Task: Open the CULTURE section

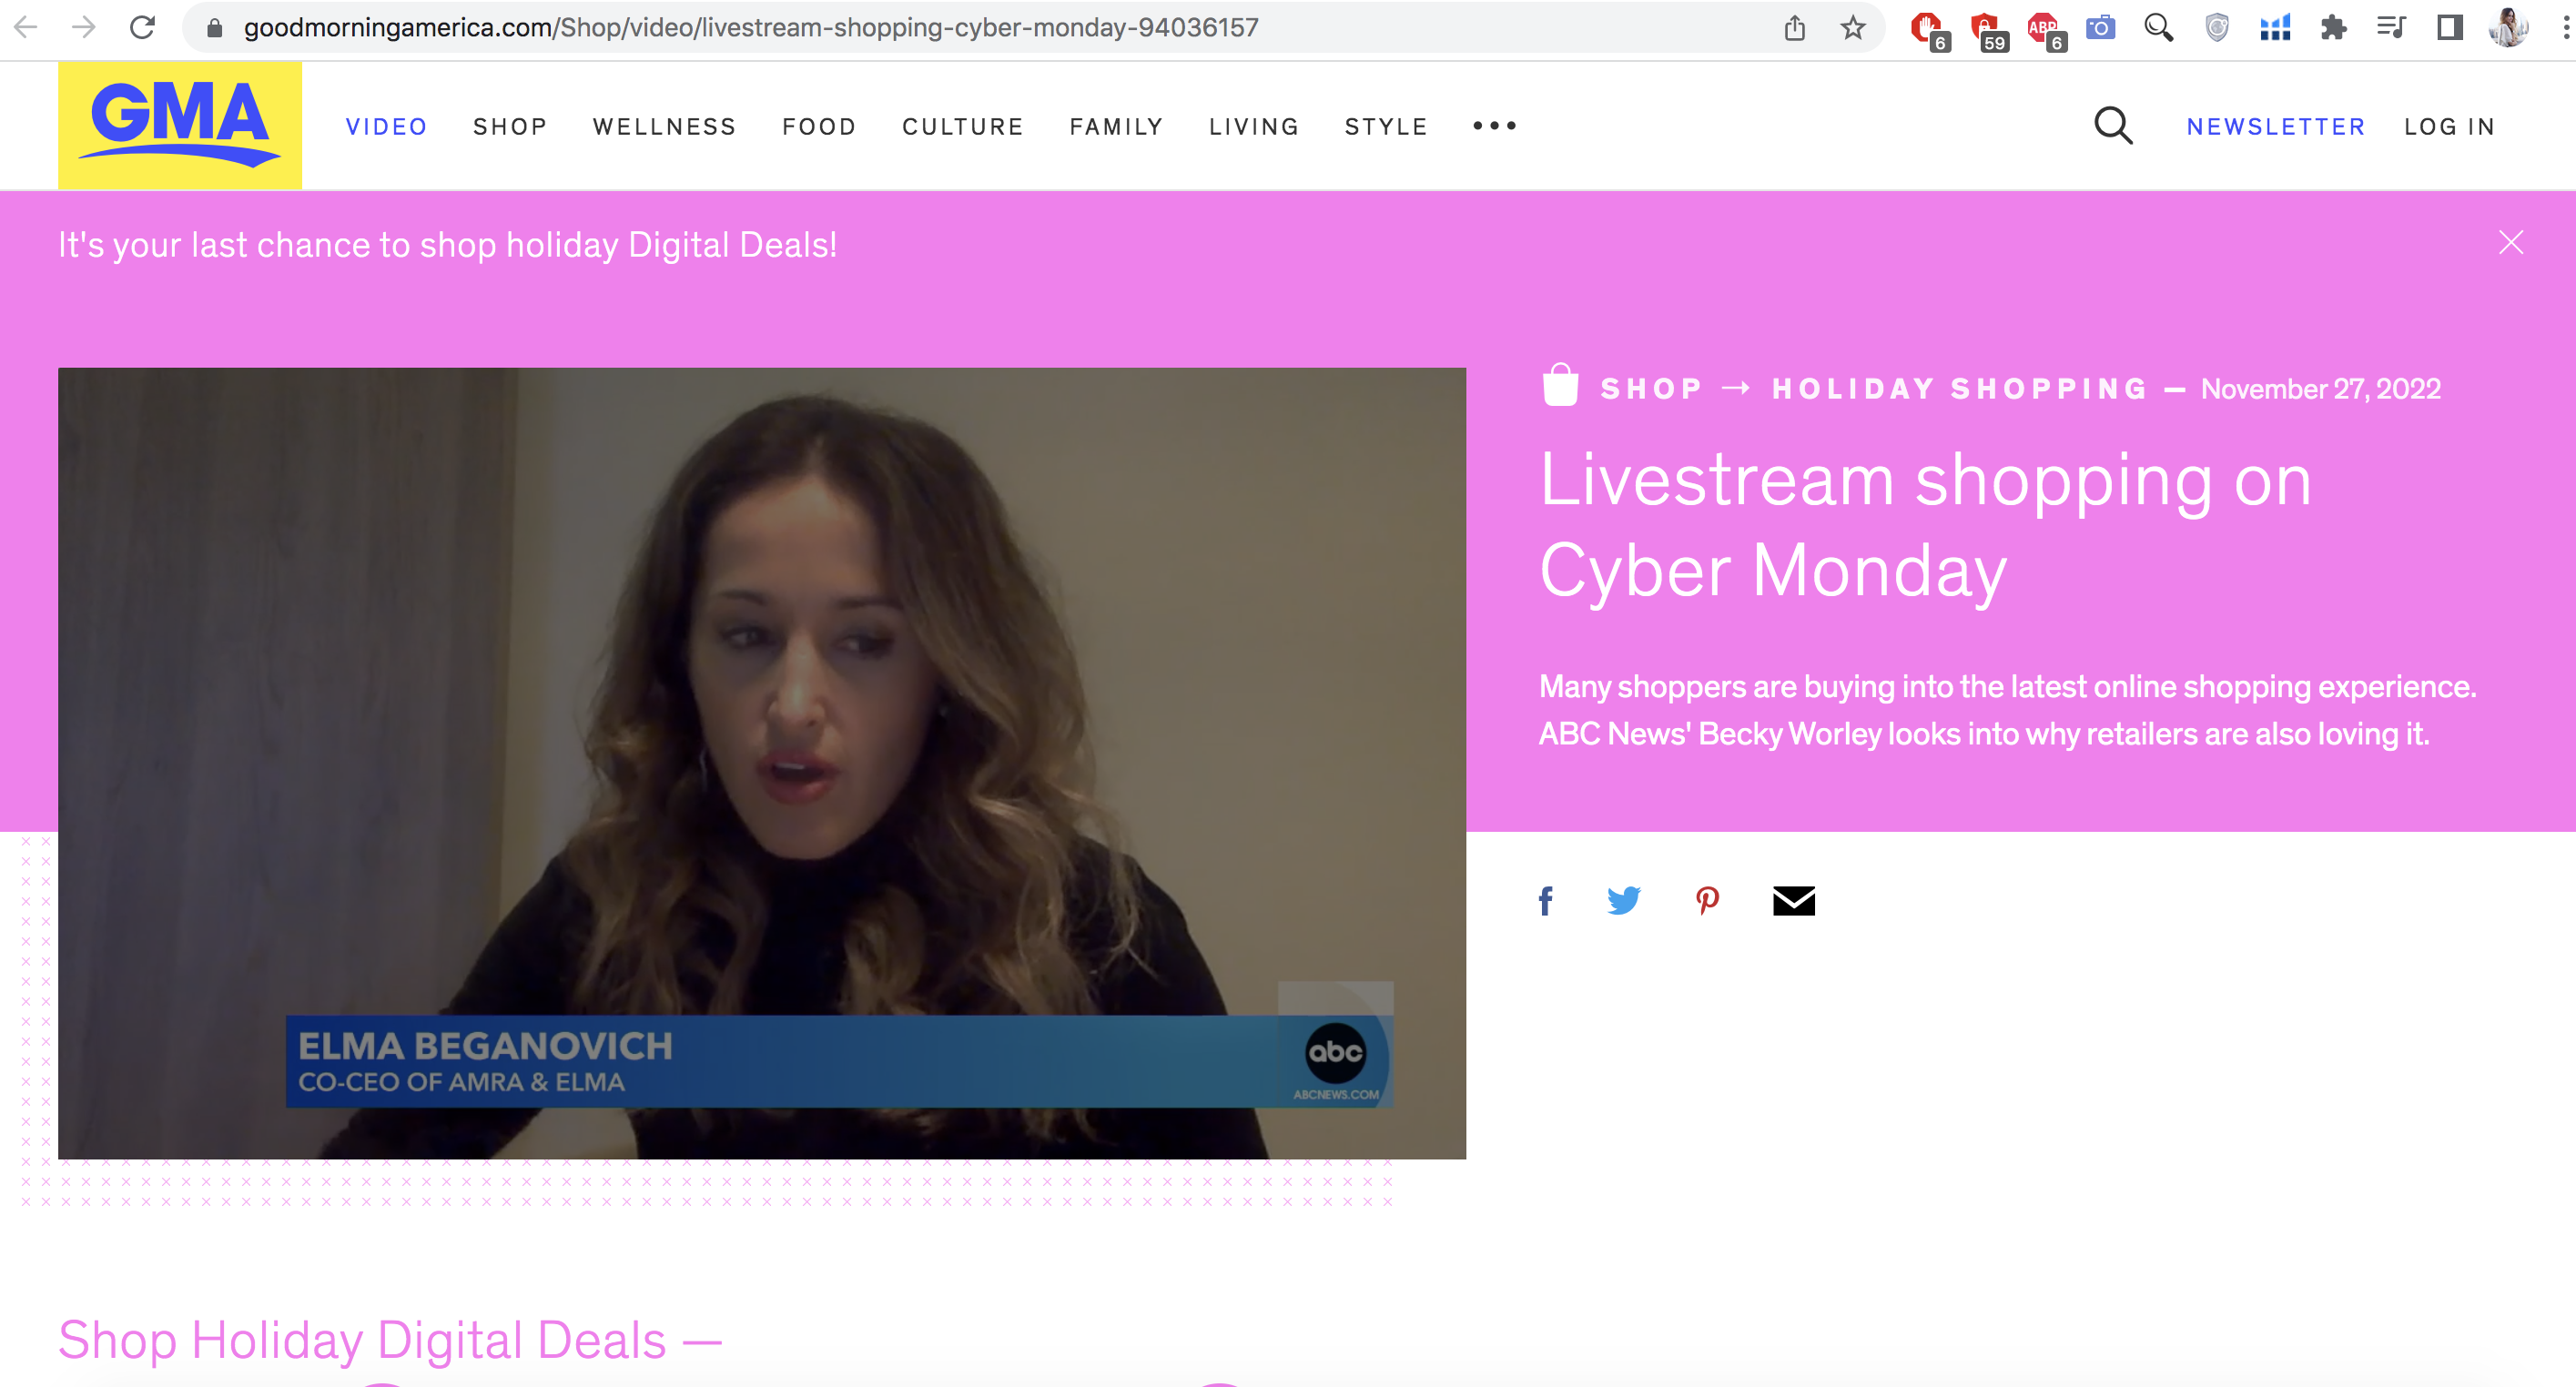Action: pyautogui.click(x=963, y=127)
